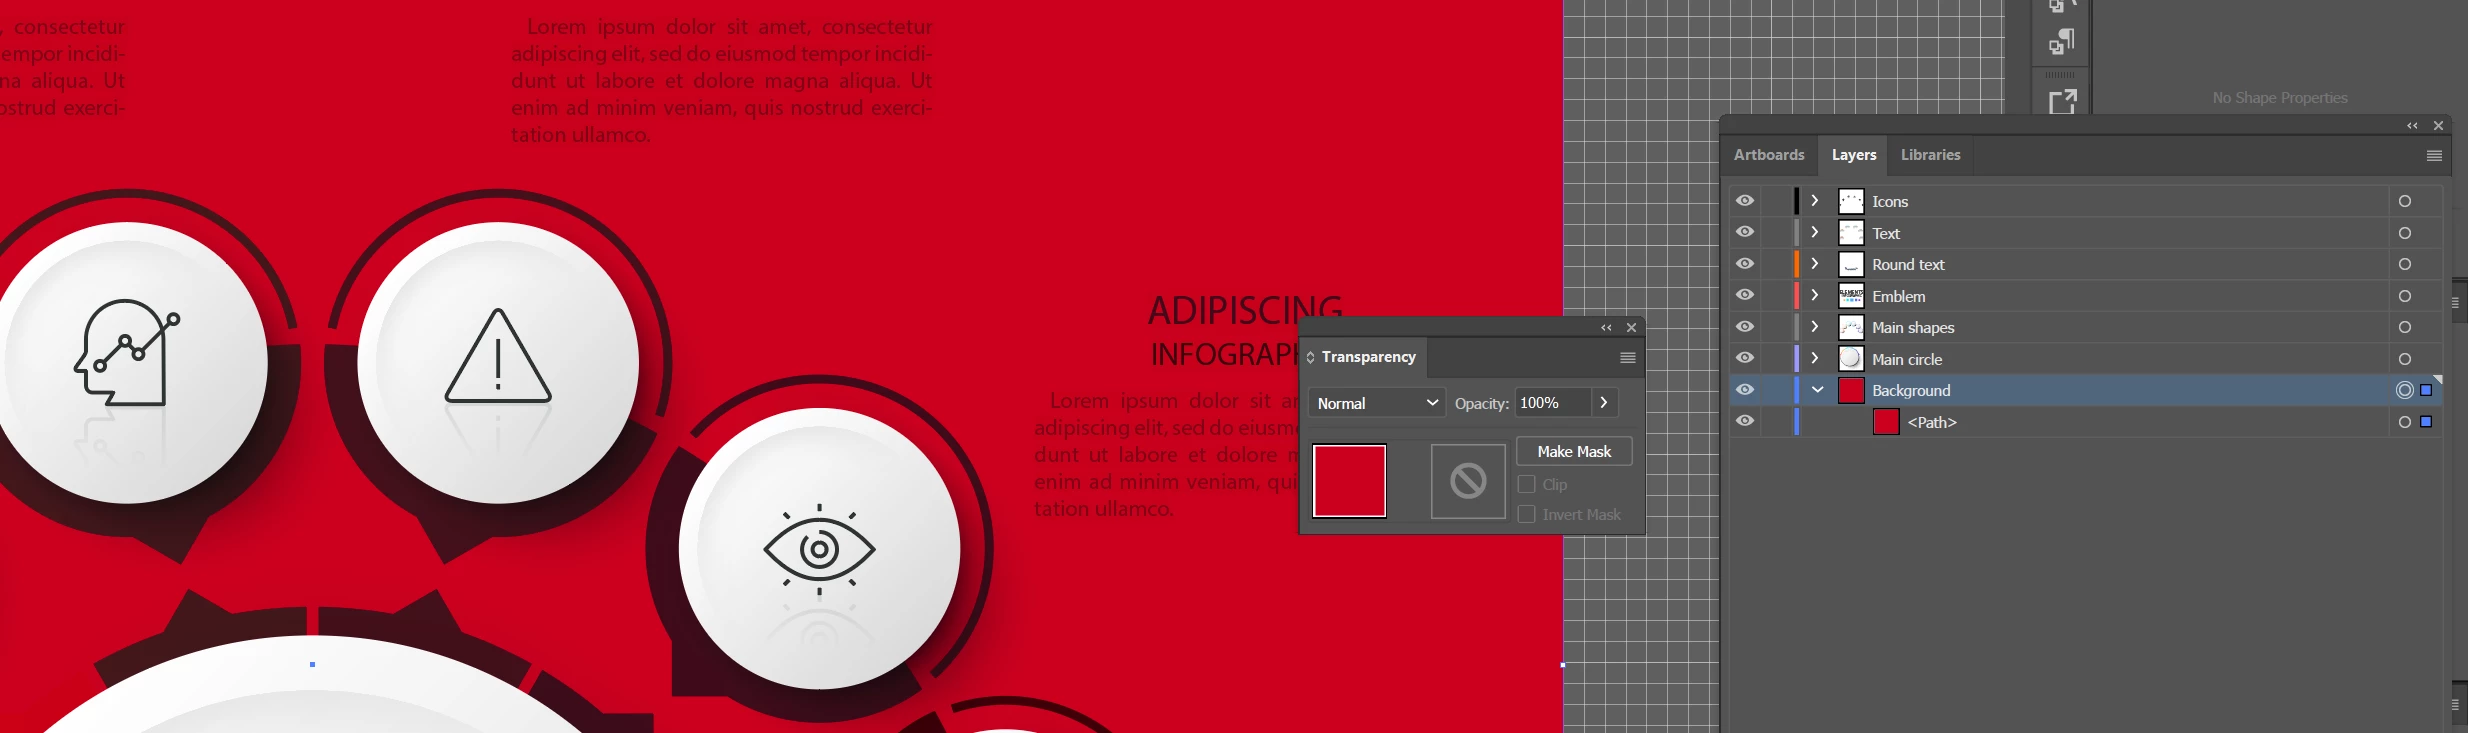Expand the Text layer
The width and height of the screenshot is (2468, 733).
1815,232
